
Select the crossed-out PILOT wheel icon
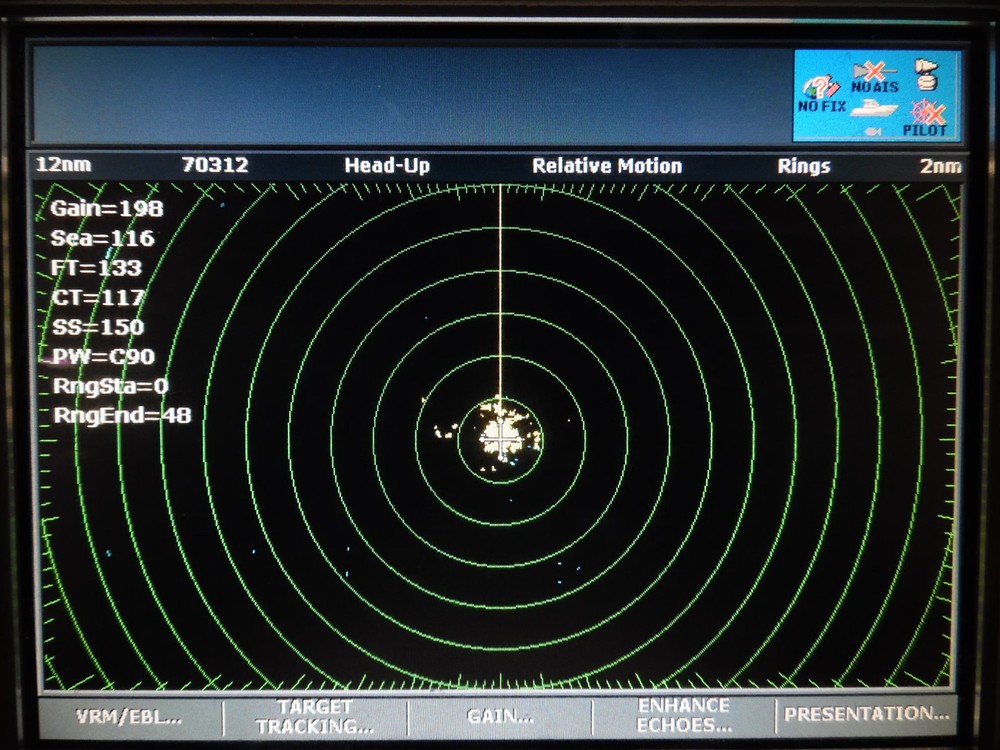point(926,118)
